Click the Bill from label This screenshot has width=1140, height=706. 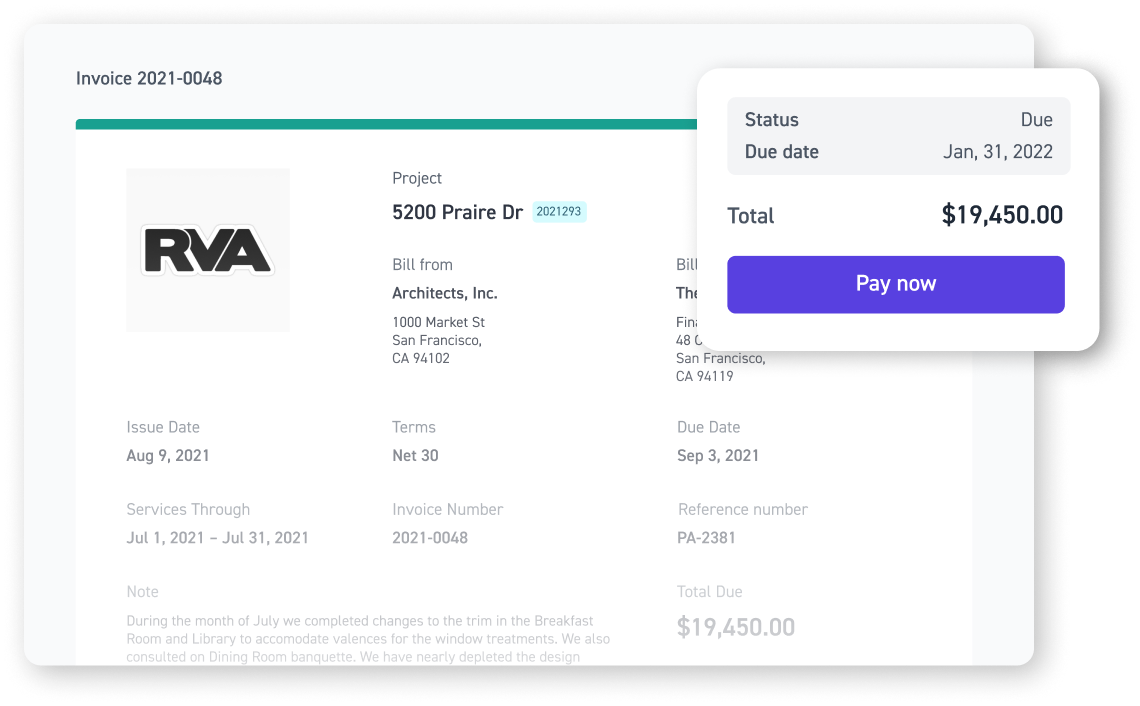tap(422, 265)
